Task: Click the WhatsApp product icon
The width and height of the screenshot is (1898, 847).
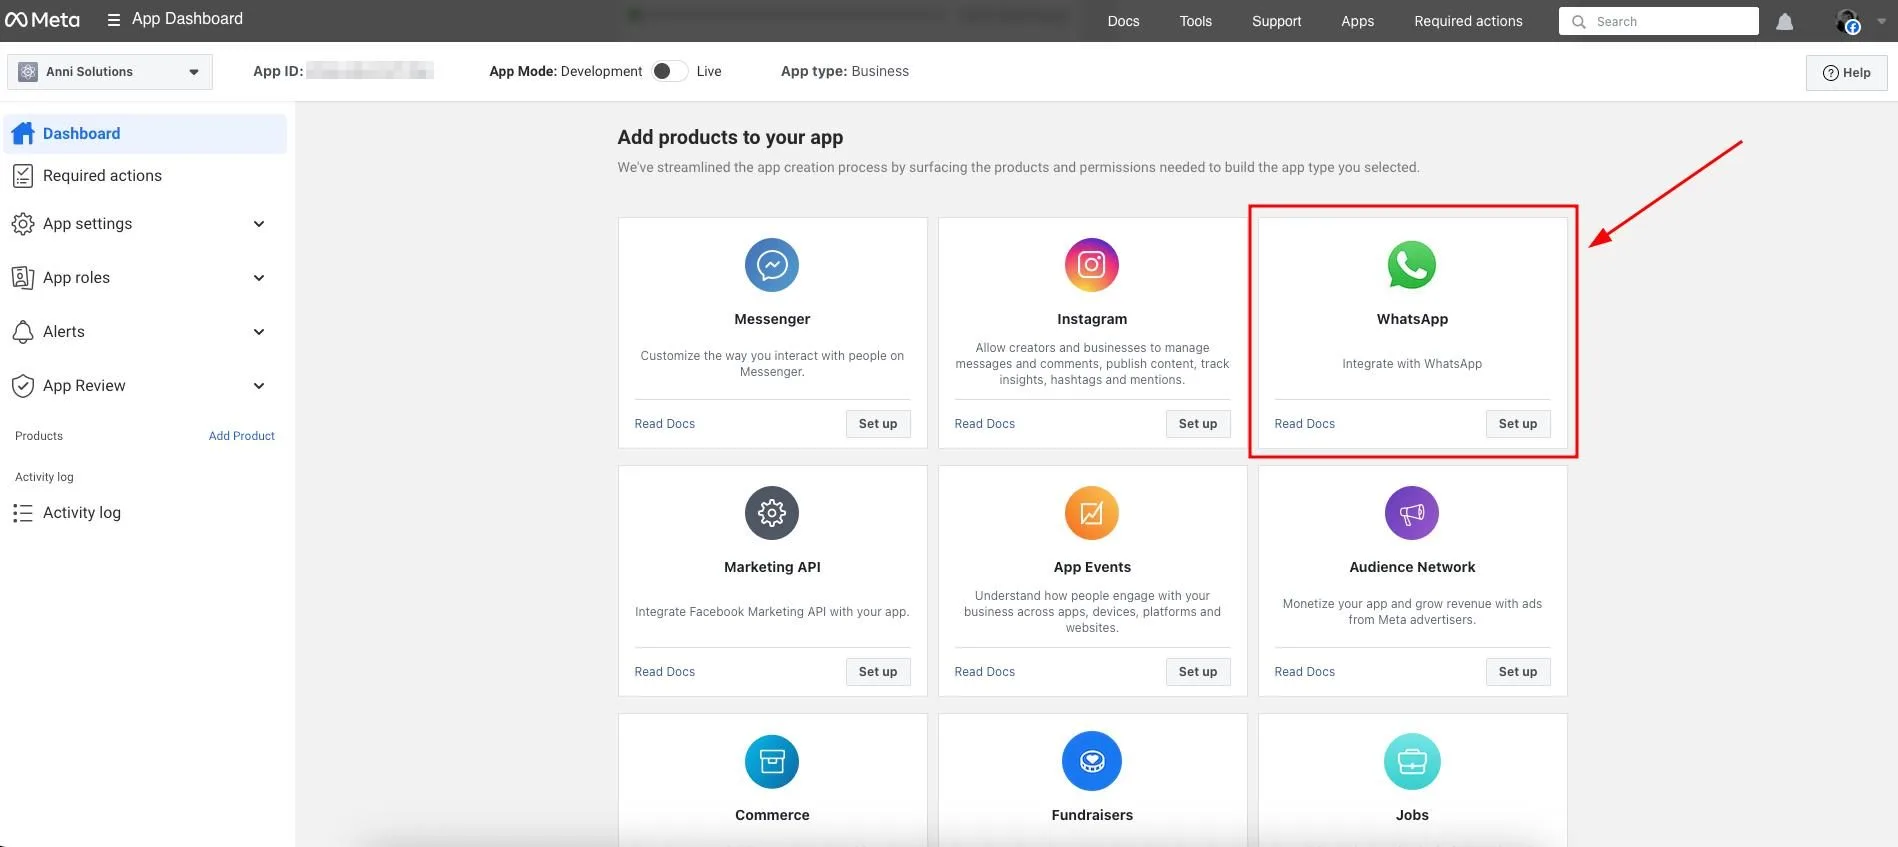Action: coord(1412,265)
